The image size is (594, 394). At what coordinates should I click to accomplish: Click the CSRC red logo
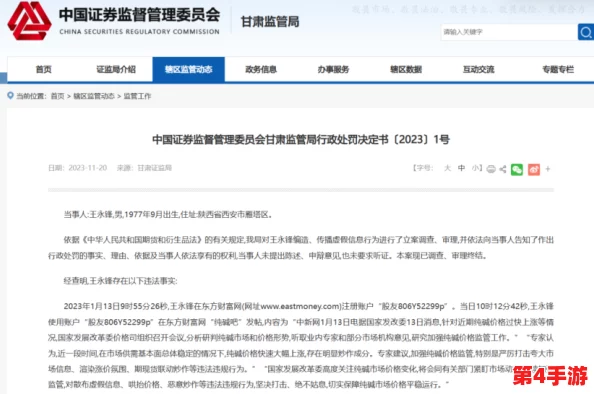click(30, 20)
